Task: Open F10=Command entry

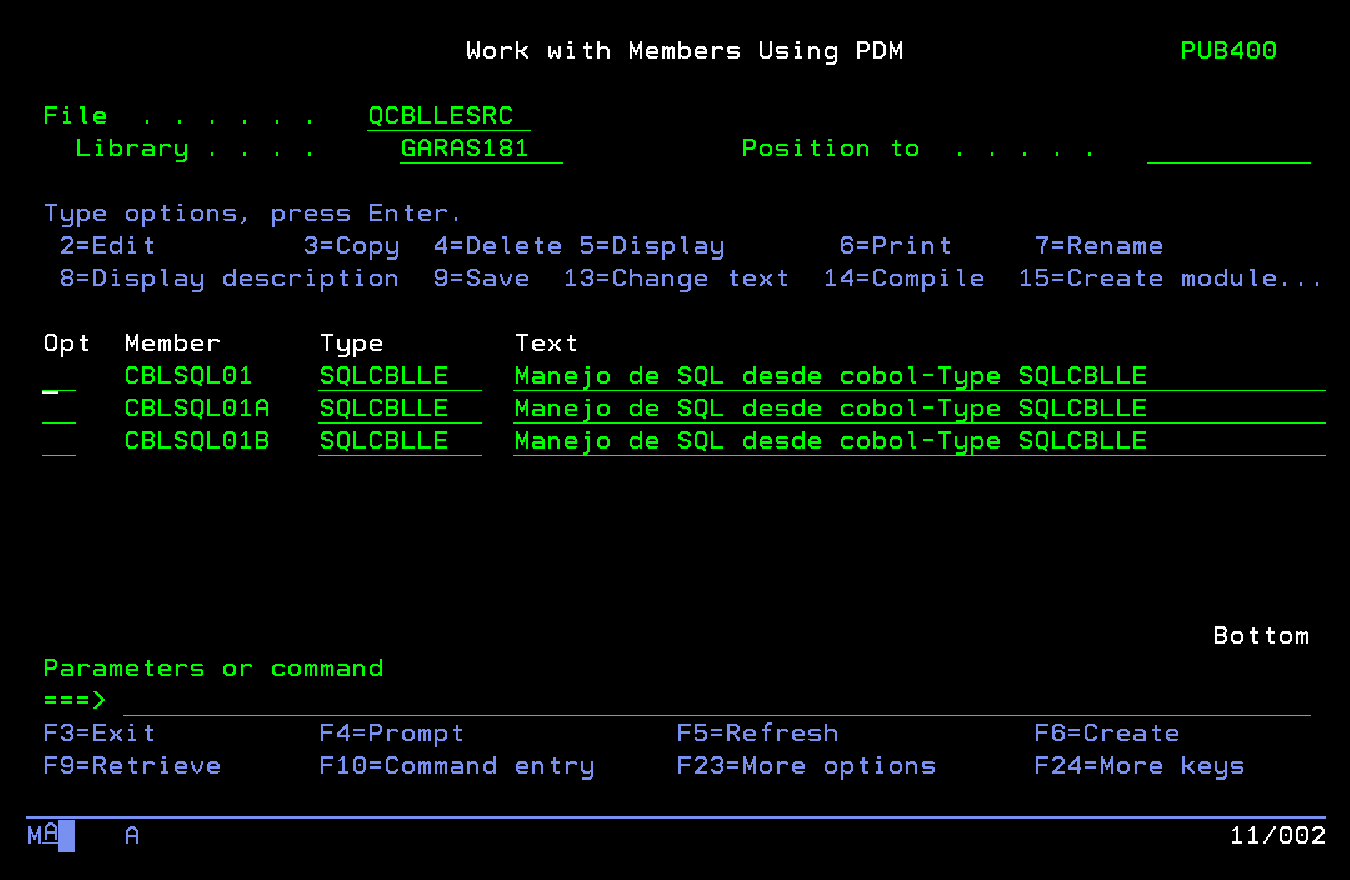Action: (456, 766)
